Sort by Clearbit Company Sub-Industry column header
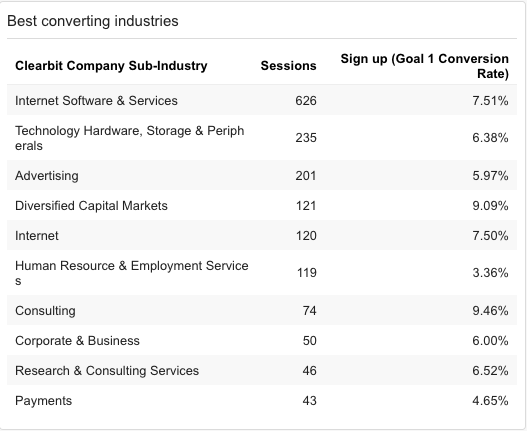This screenshot has height=431, width=527. [x=111, y=66]
